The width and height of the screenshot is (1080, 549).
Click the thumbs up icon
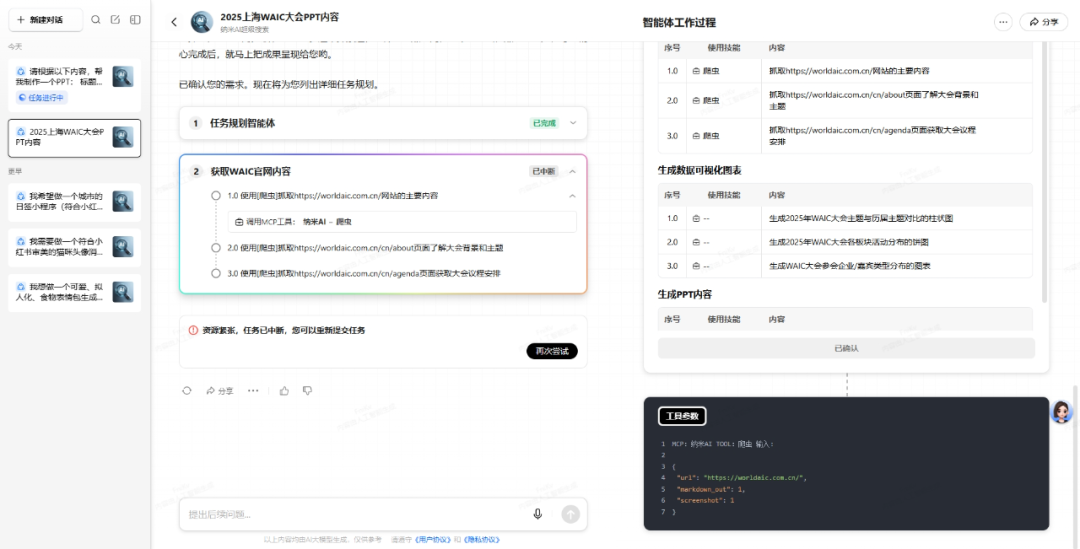click(284, 390)
